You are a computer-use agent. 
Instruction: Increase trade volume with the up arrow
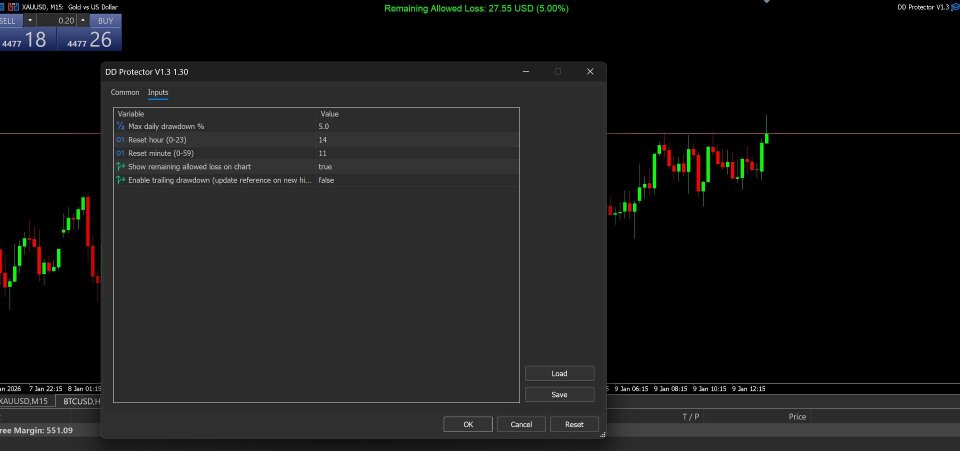click(83, 21)
